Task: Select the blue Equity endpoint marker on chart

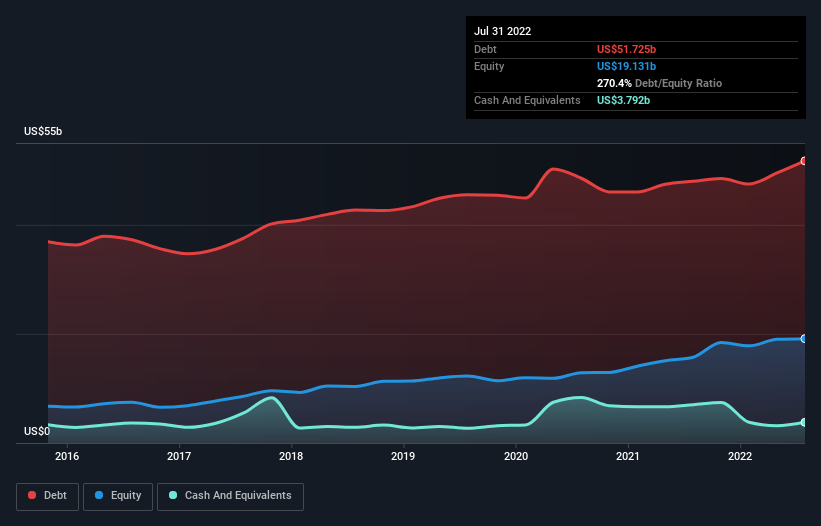Action: (x=804, y=339)
